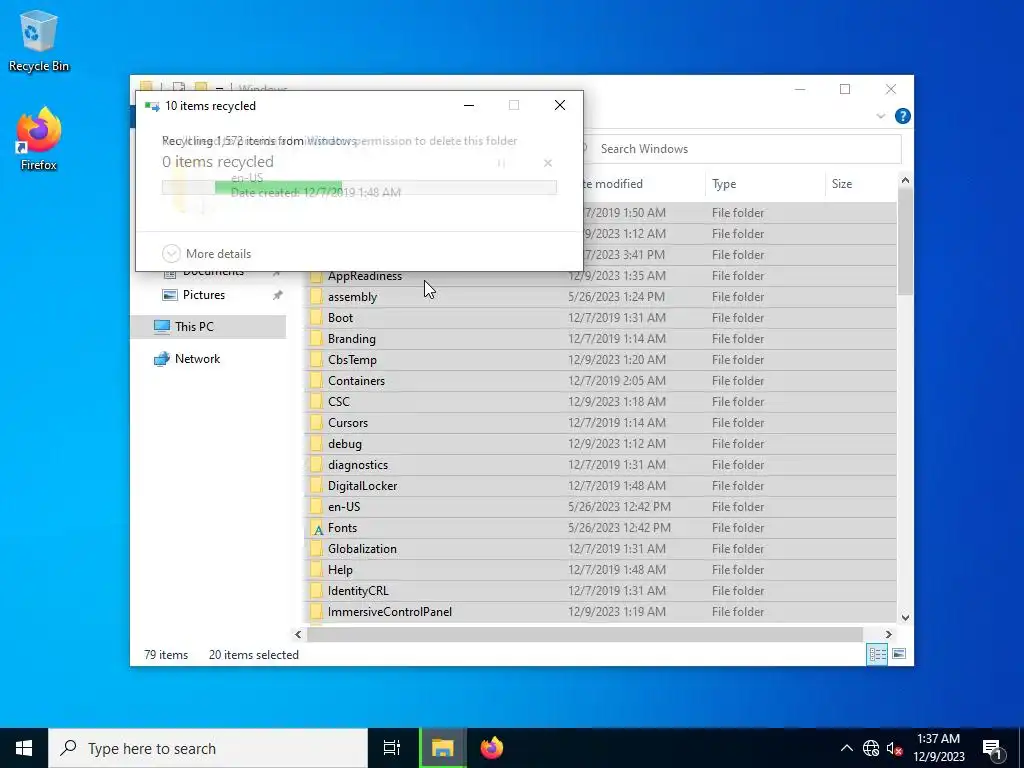The height and width of the screenshot is (768, 1024).
Task: Show hidden system tray icons
Action: click(x=846, y=748)
